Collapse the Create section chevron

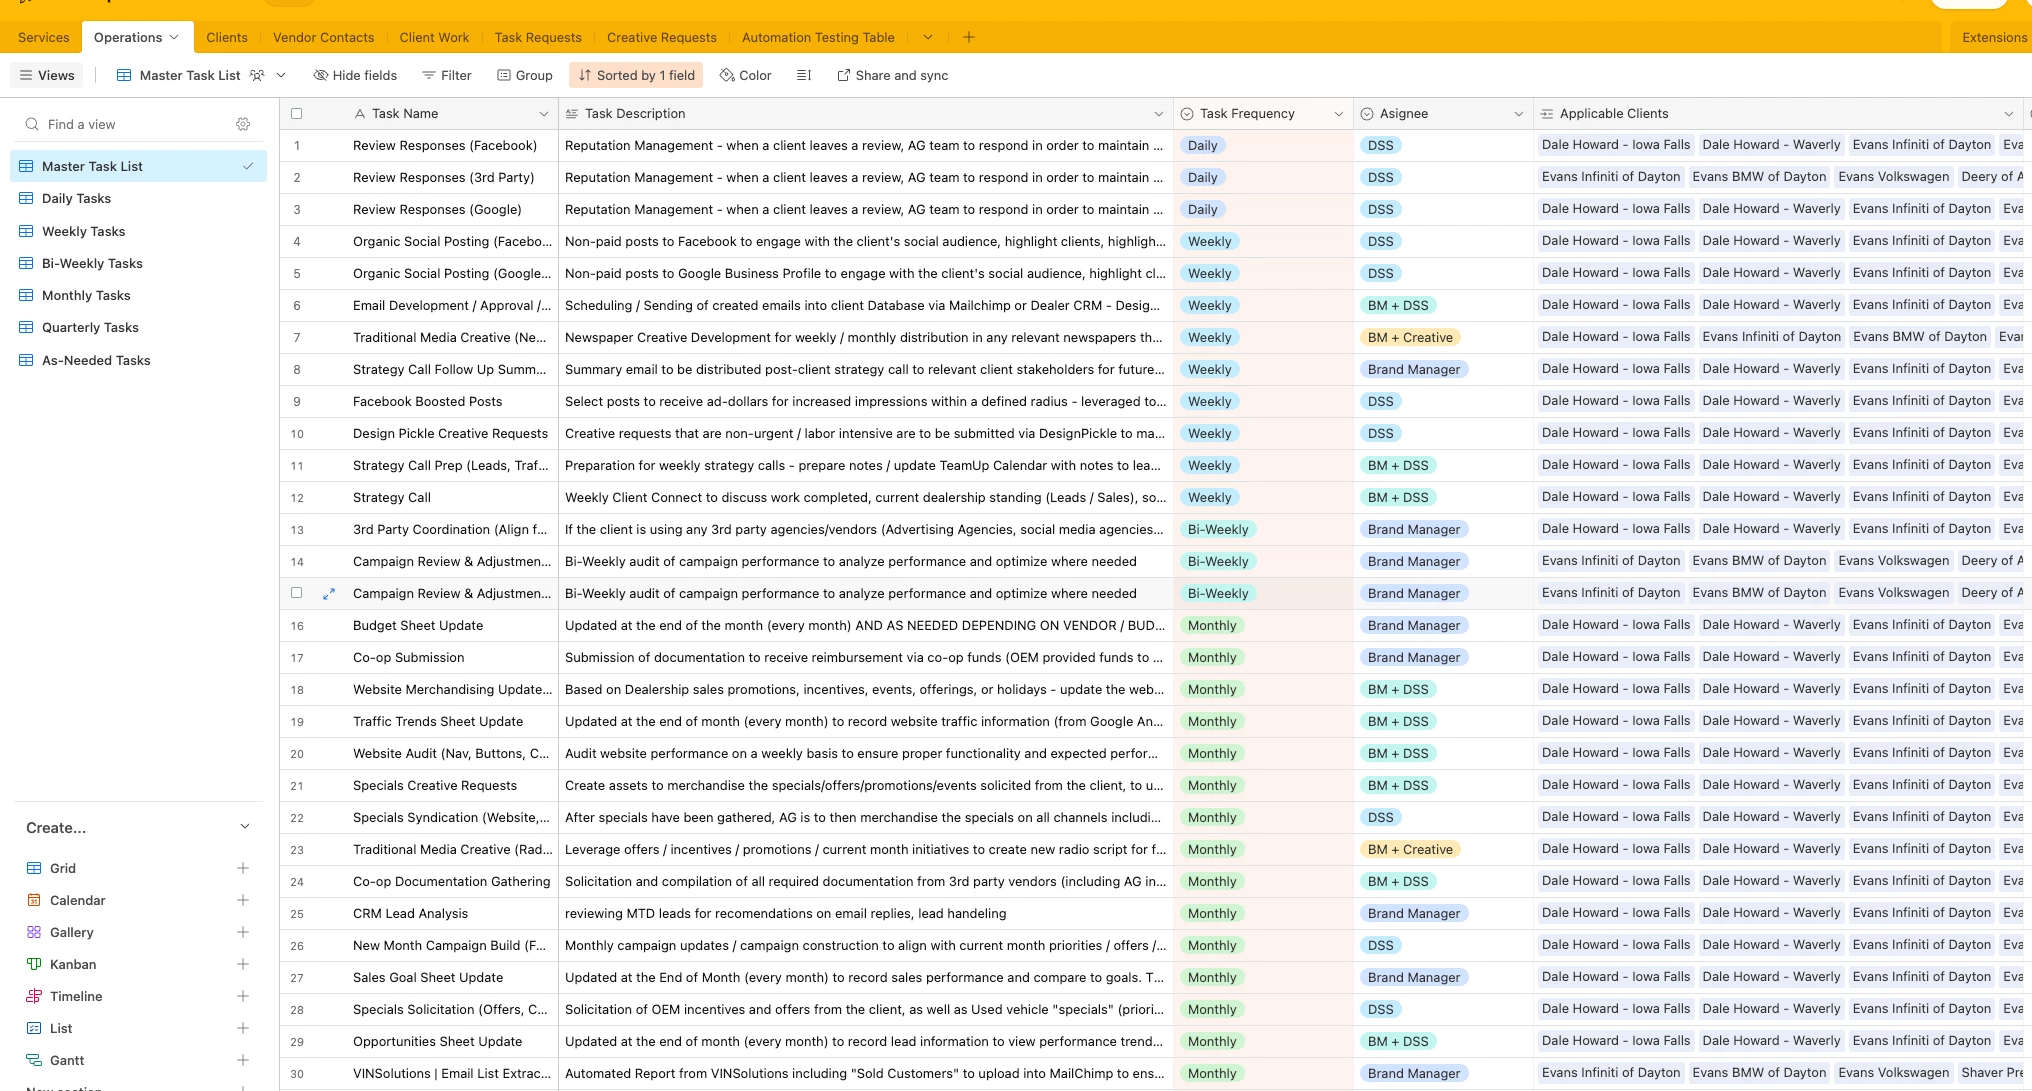click(x=245, y=827)
